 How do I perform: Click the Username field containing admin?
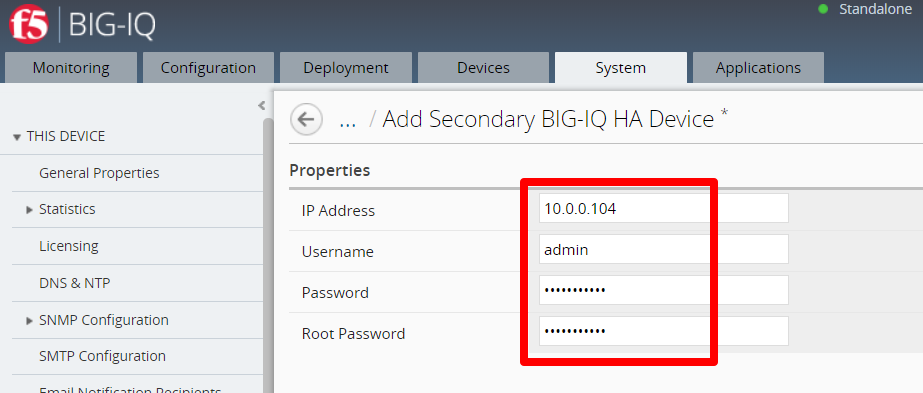[663, 249]
